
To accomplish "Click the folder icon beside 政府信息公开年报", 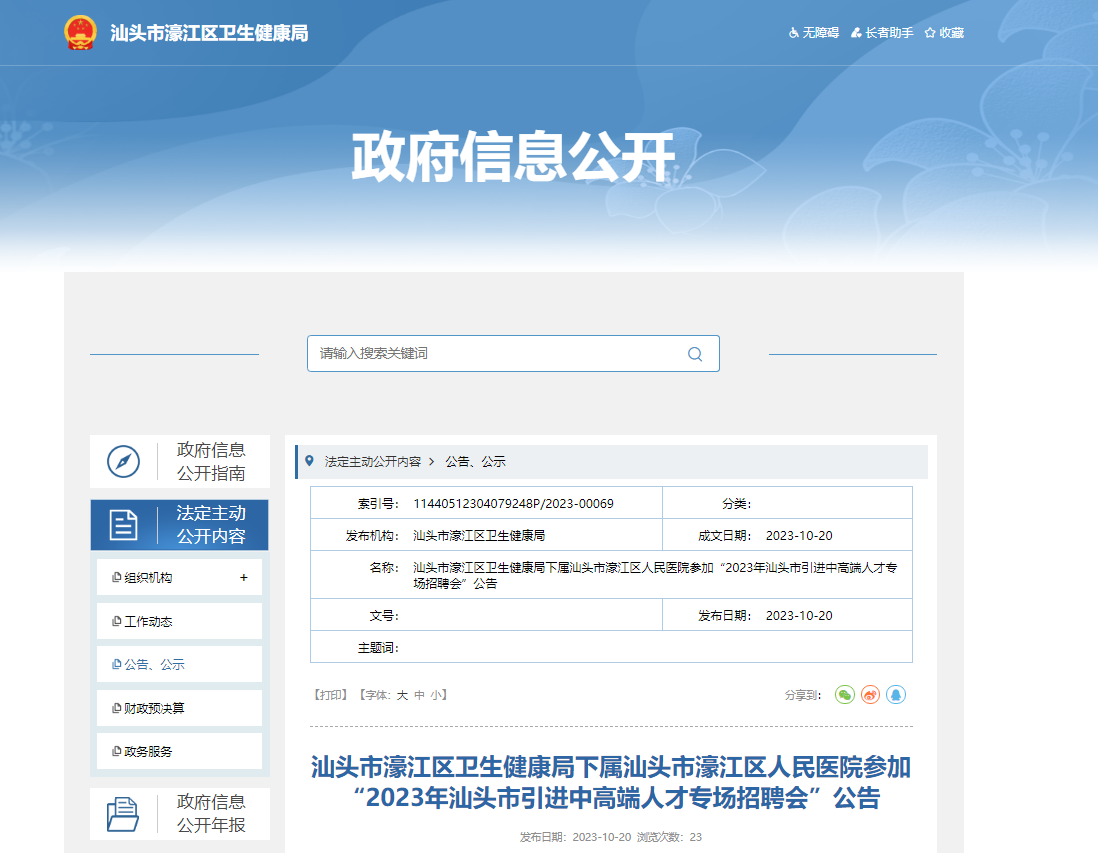I will tap(123, 814).
